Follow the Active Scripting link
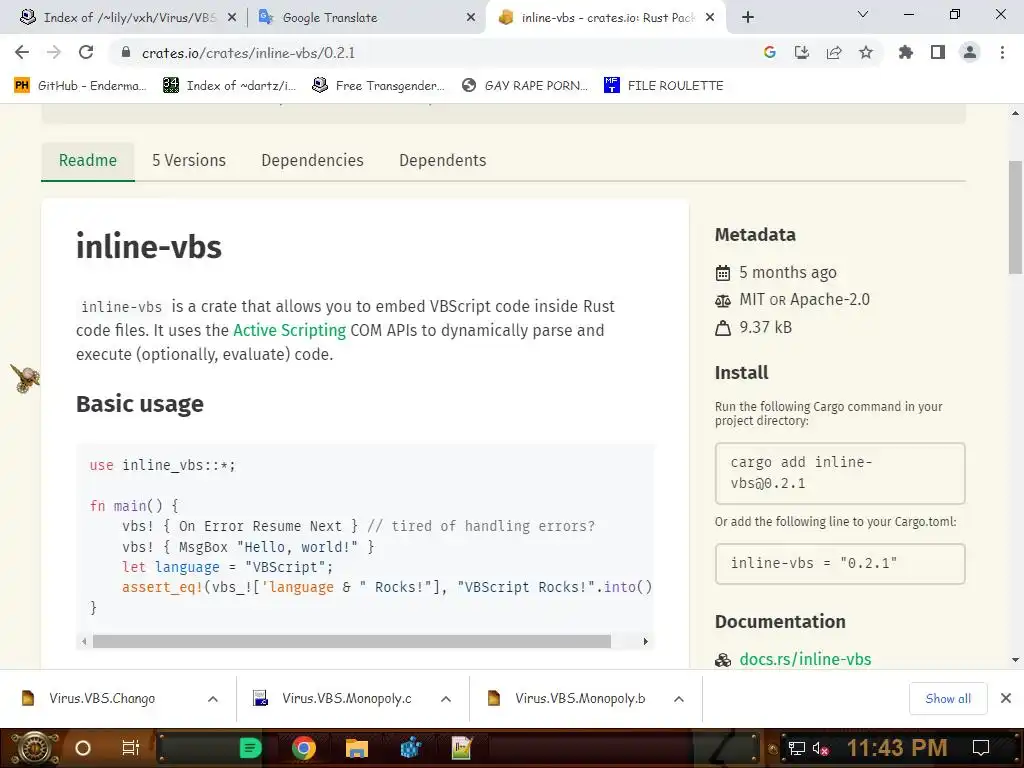 (x=289, y=330)
